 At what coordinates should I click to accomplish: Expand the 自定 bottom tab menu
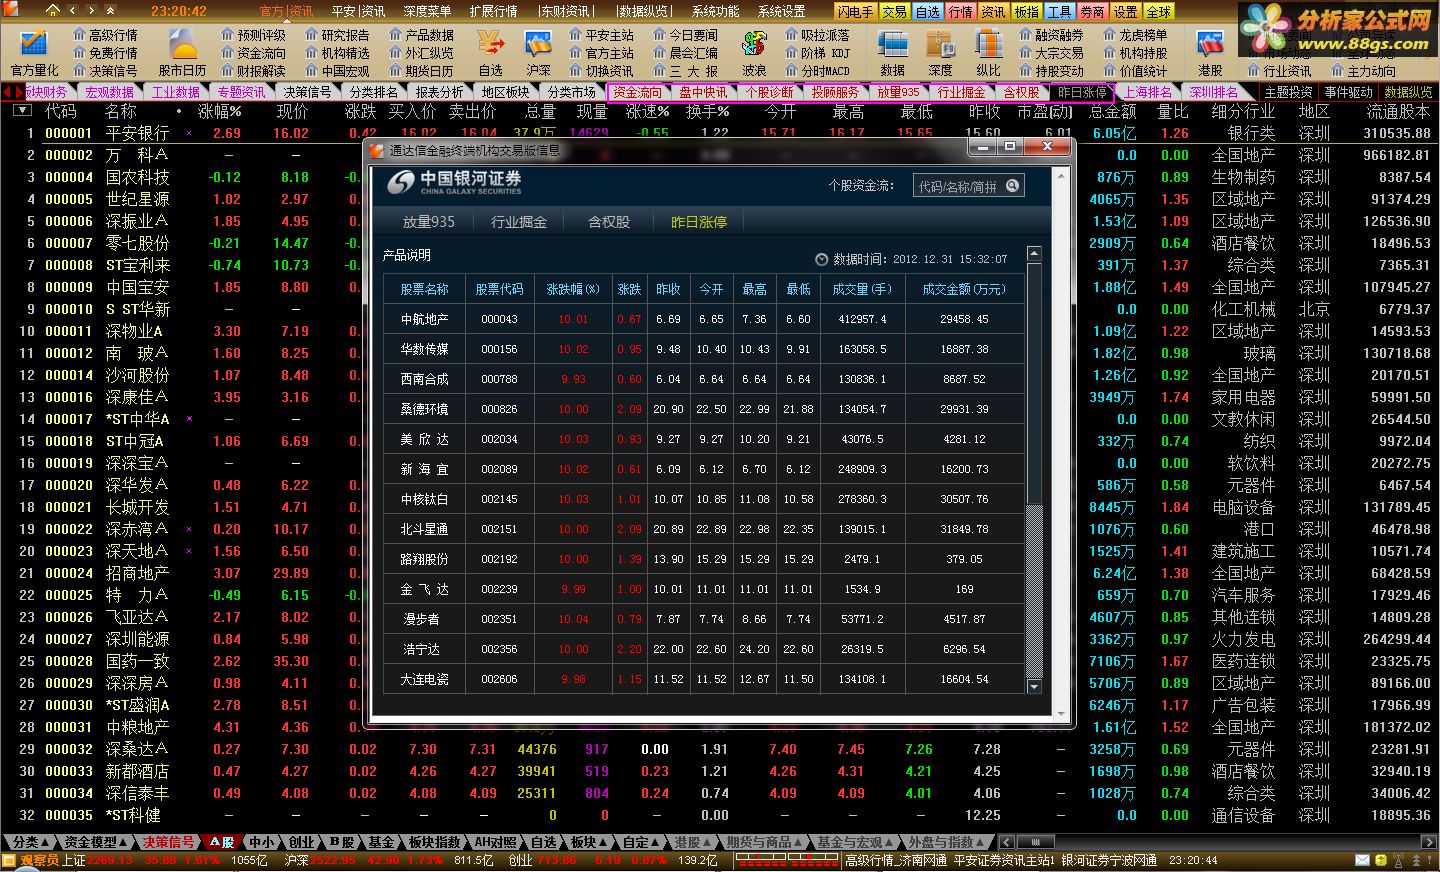(x=642, y=842)
